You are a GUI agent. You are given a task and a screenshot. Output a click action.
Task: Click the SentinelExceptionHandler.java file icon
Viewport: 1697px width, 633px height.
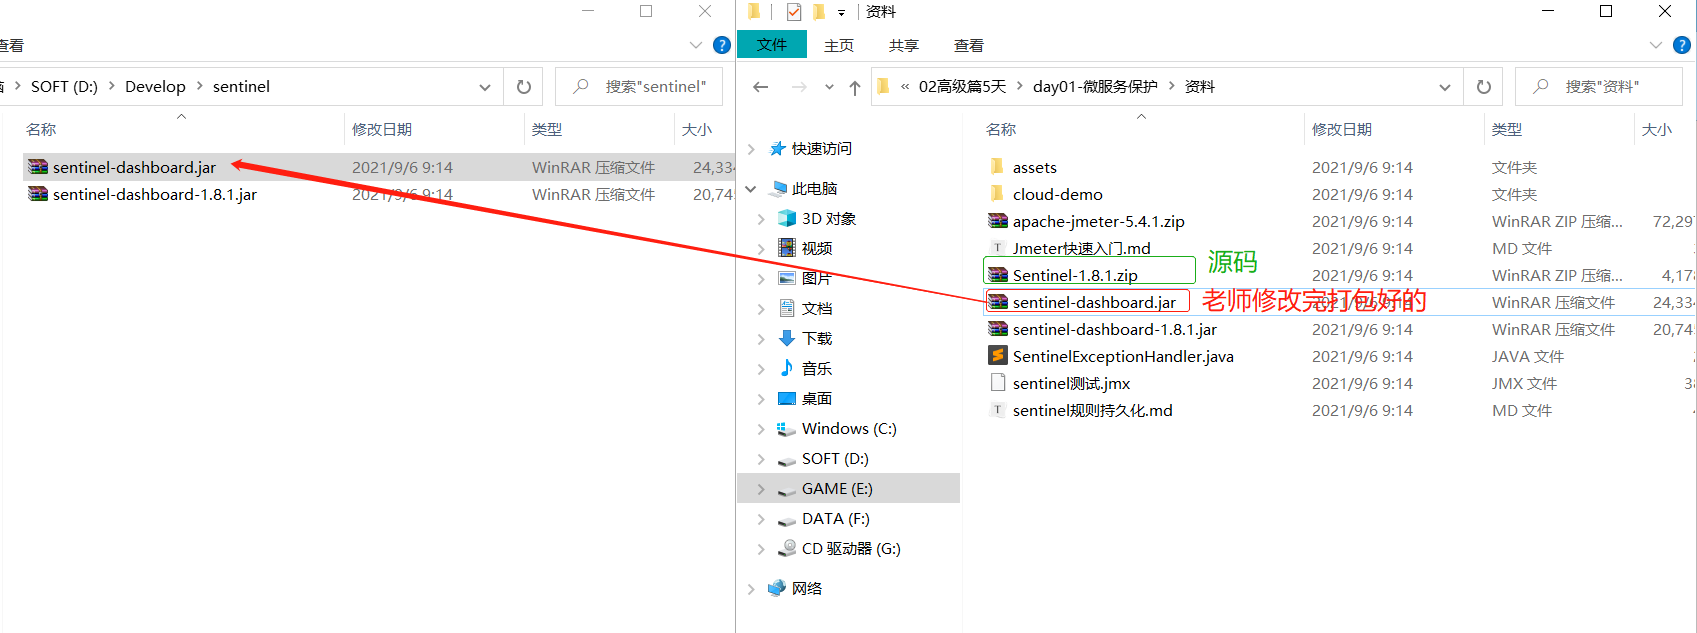(x=998, y=356)
